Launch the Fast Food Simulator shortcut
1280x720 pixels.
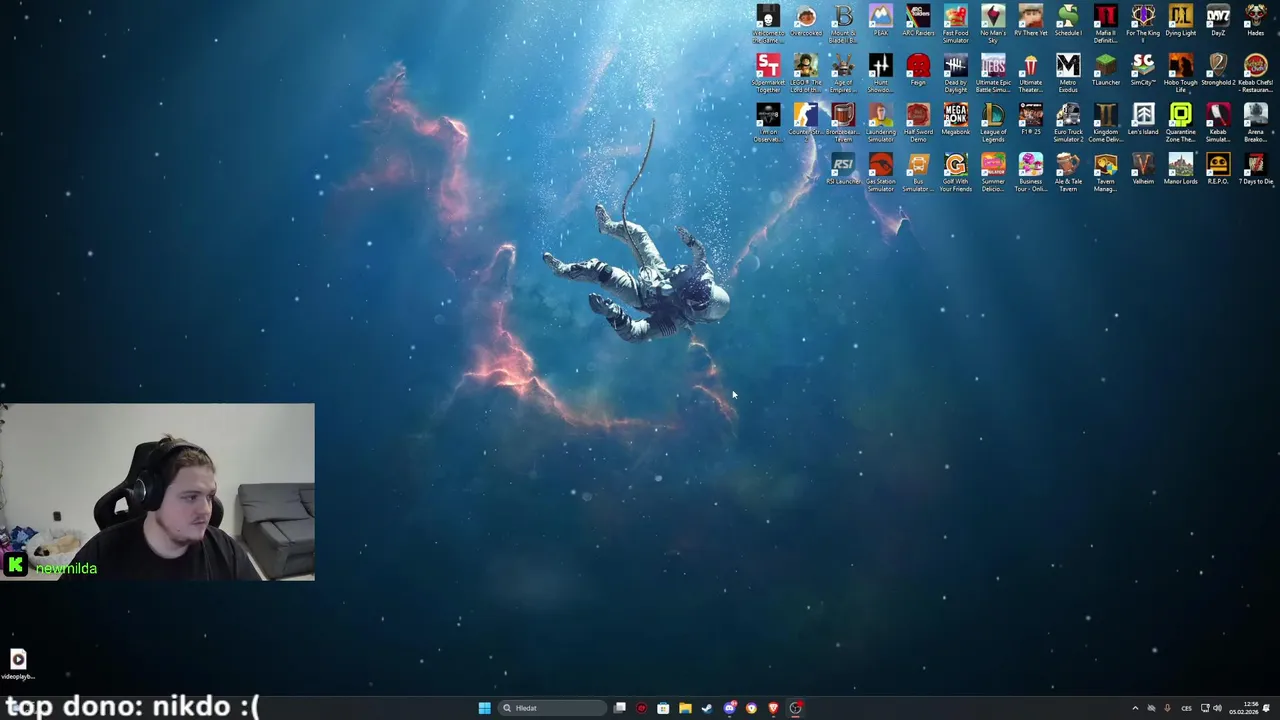(955, 23)
